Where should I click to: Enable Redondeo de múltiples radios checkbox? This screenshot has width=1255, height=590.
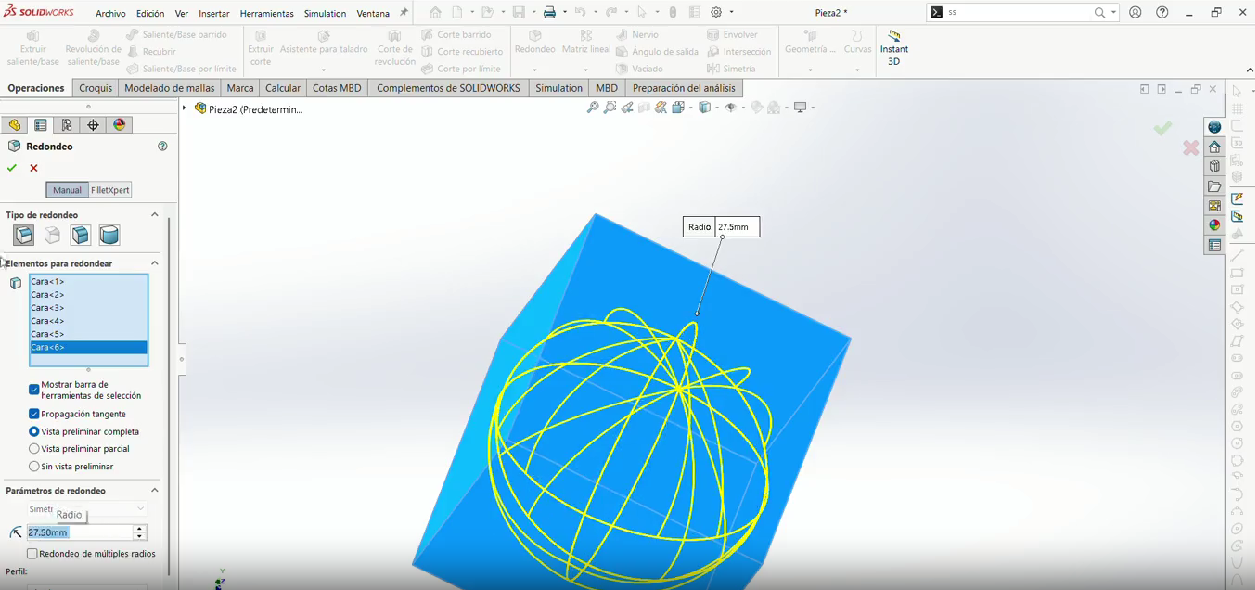(x=32, y=554)
